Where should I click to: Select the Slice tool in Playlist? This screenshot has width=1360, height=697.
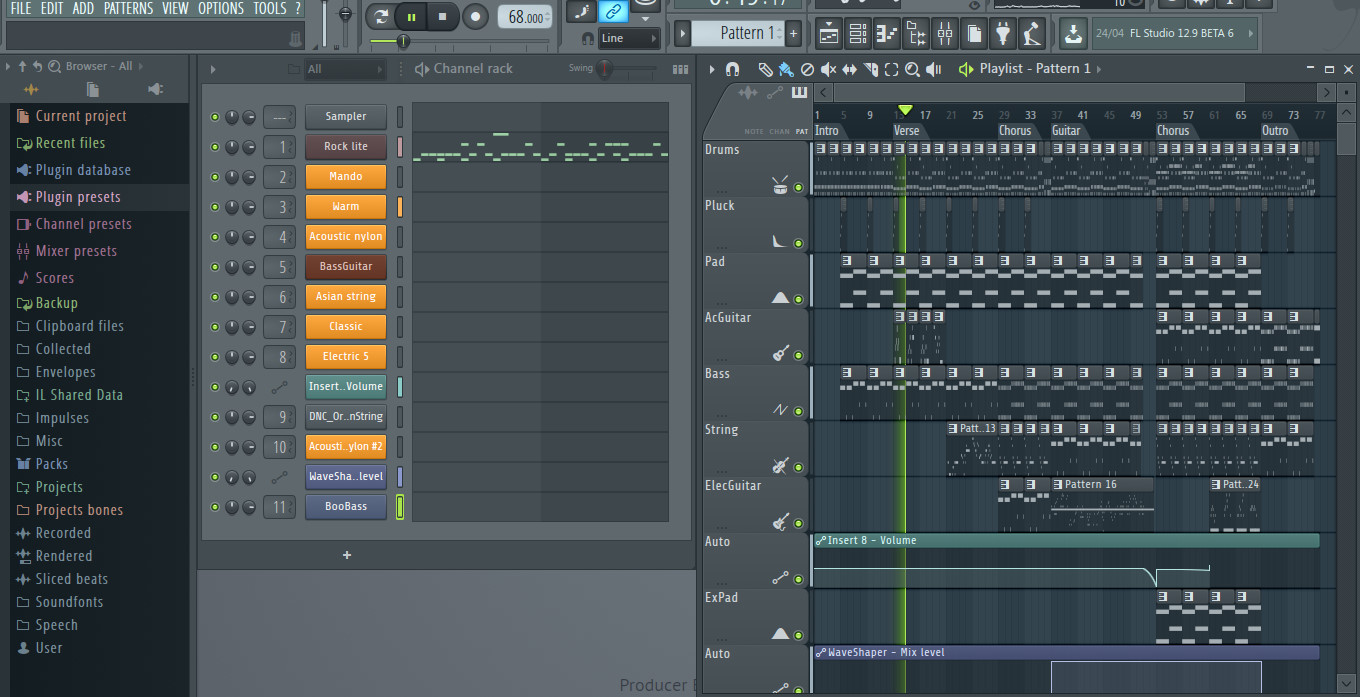(x=870, y=69)
